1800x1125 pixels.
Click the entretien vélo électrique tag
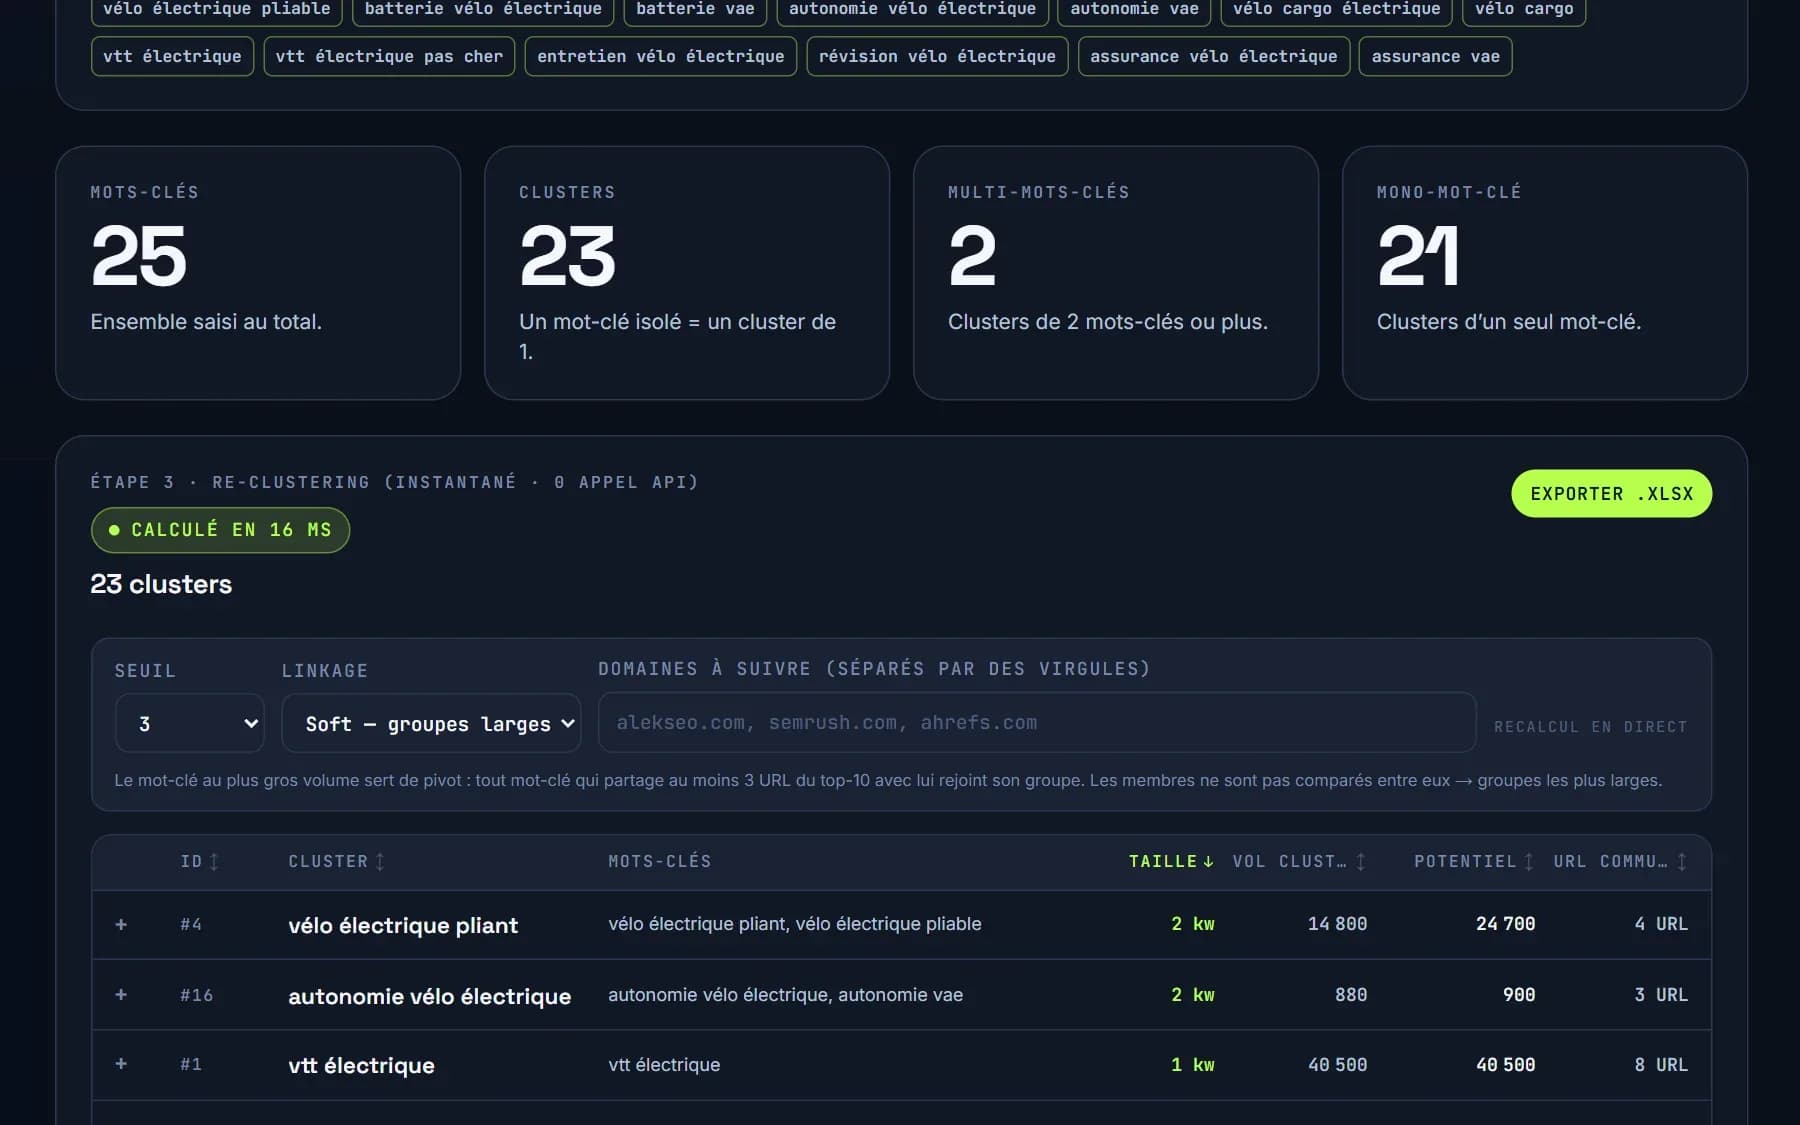(x=660, y=56)
